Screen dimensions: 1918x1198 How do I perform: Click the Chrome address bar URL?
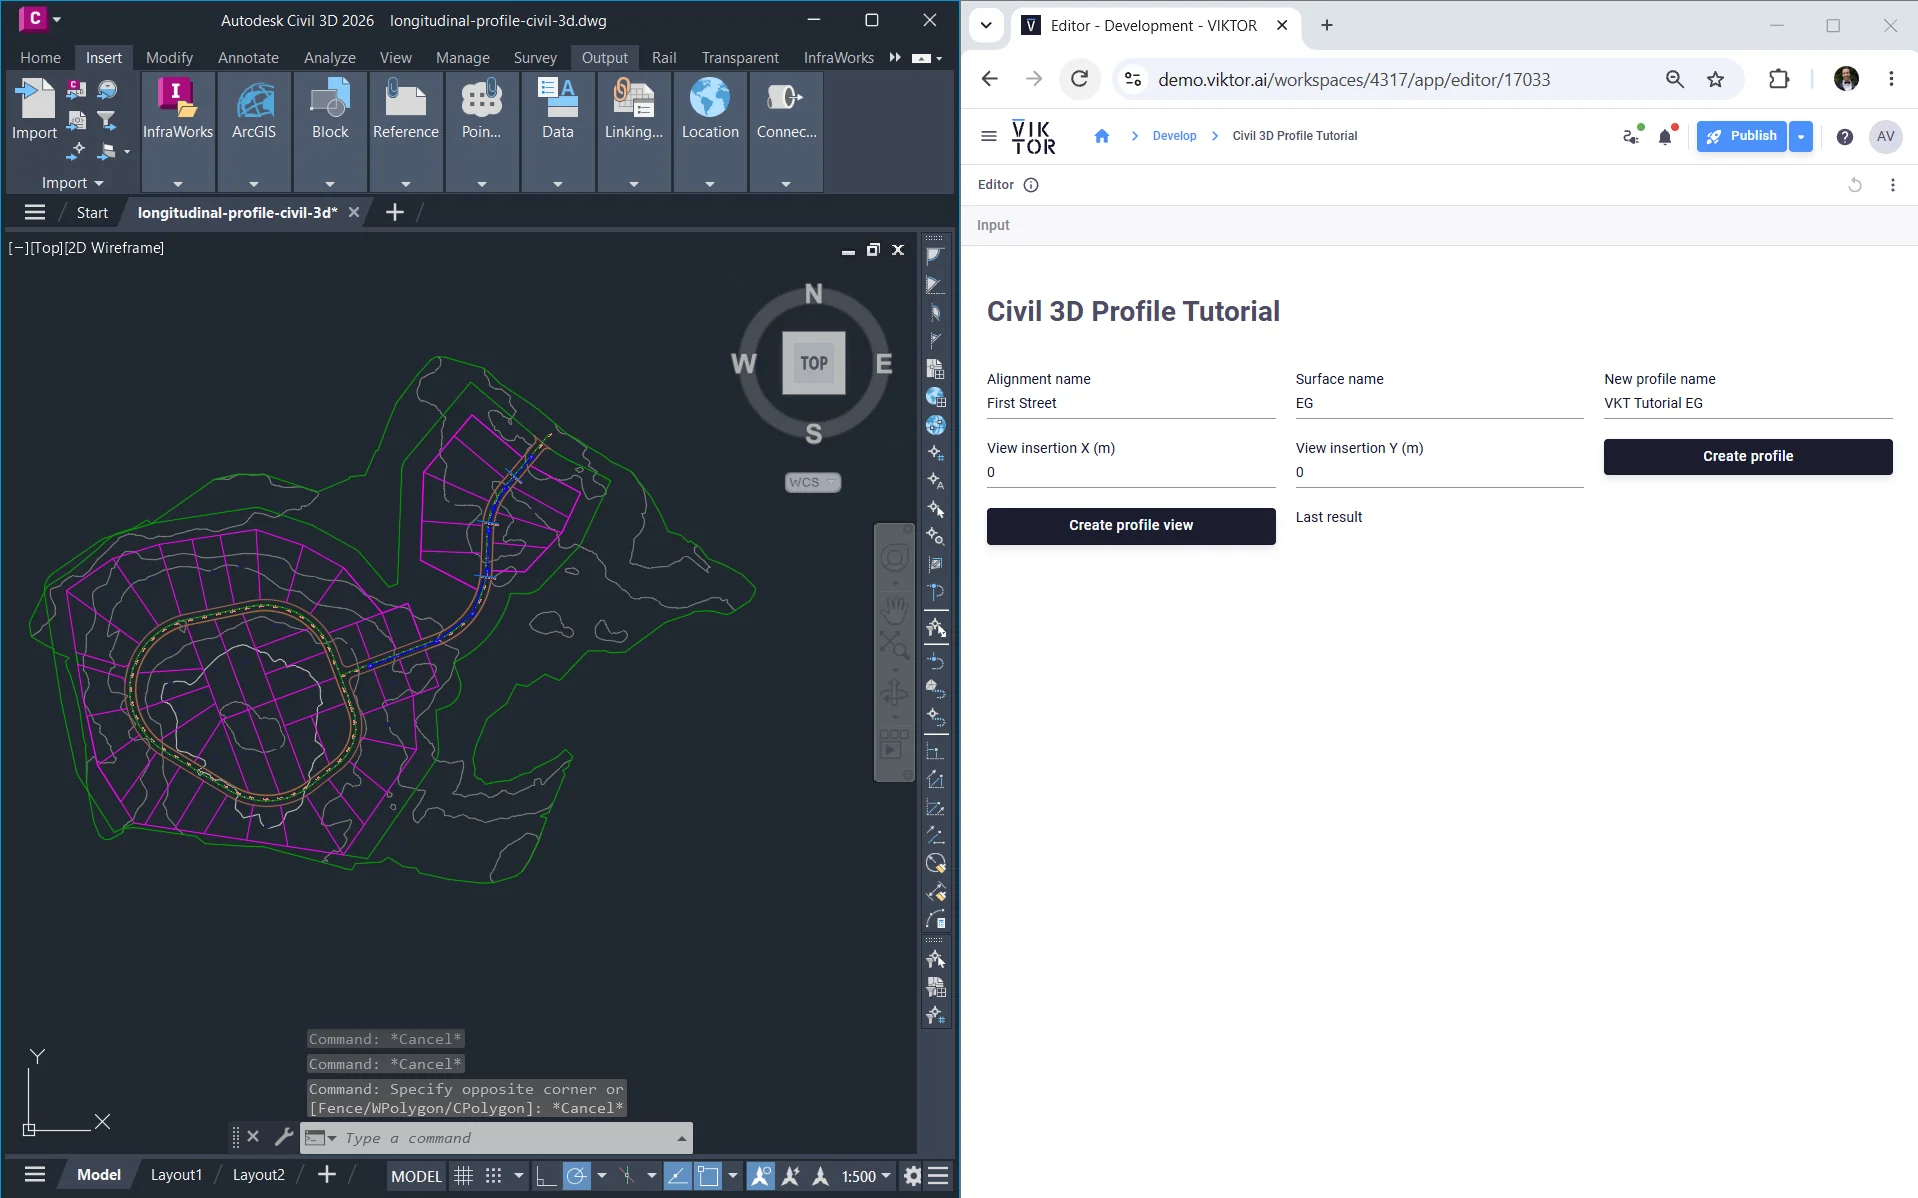coord(1354,80)
